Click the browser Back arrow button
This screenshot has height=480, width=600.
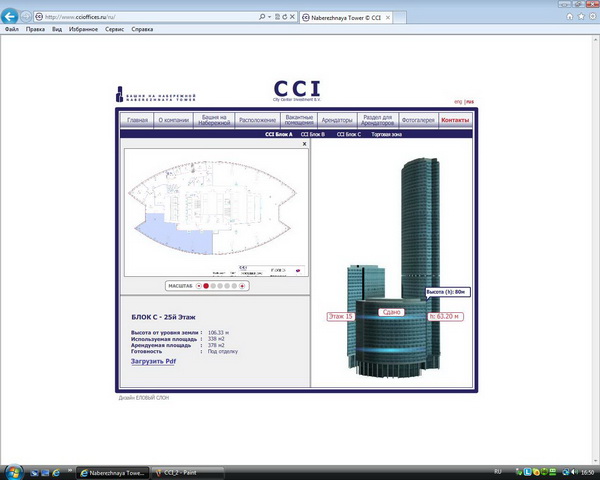[x=10, y=16]
